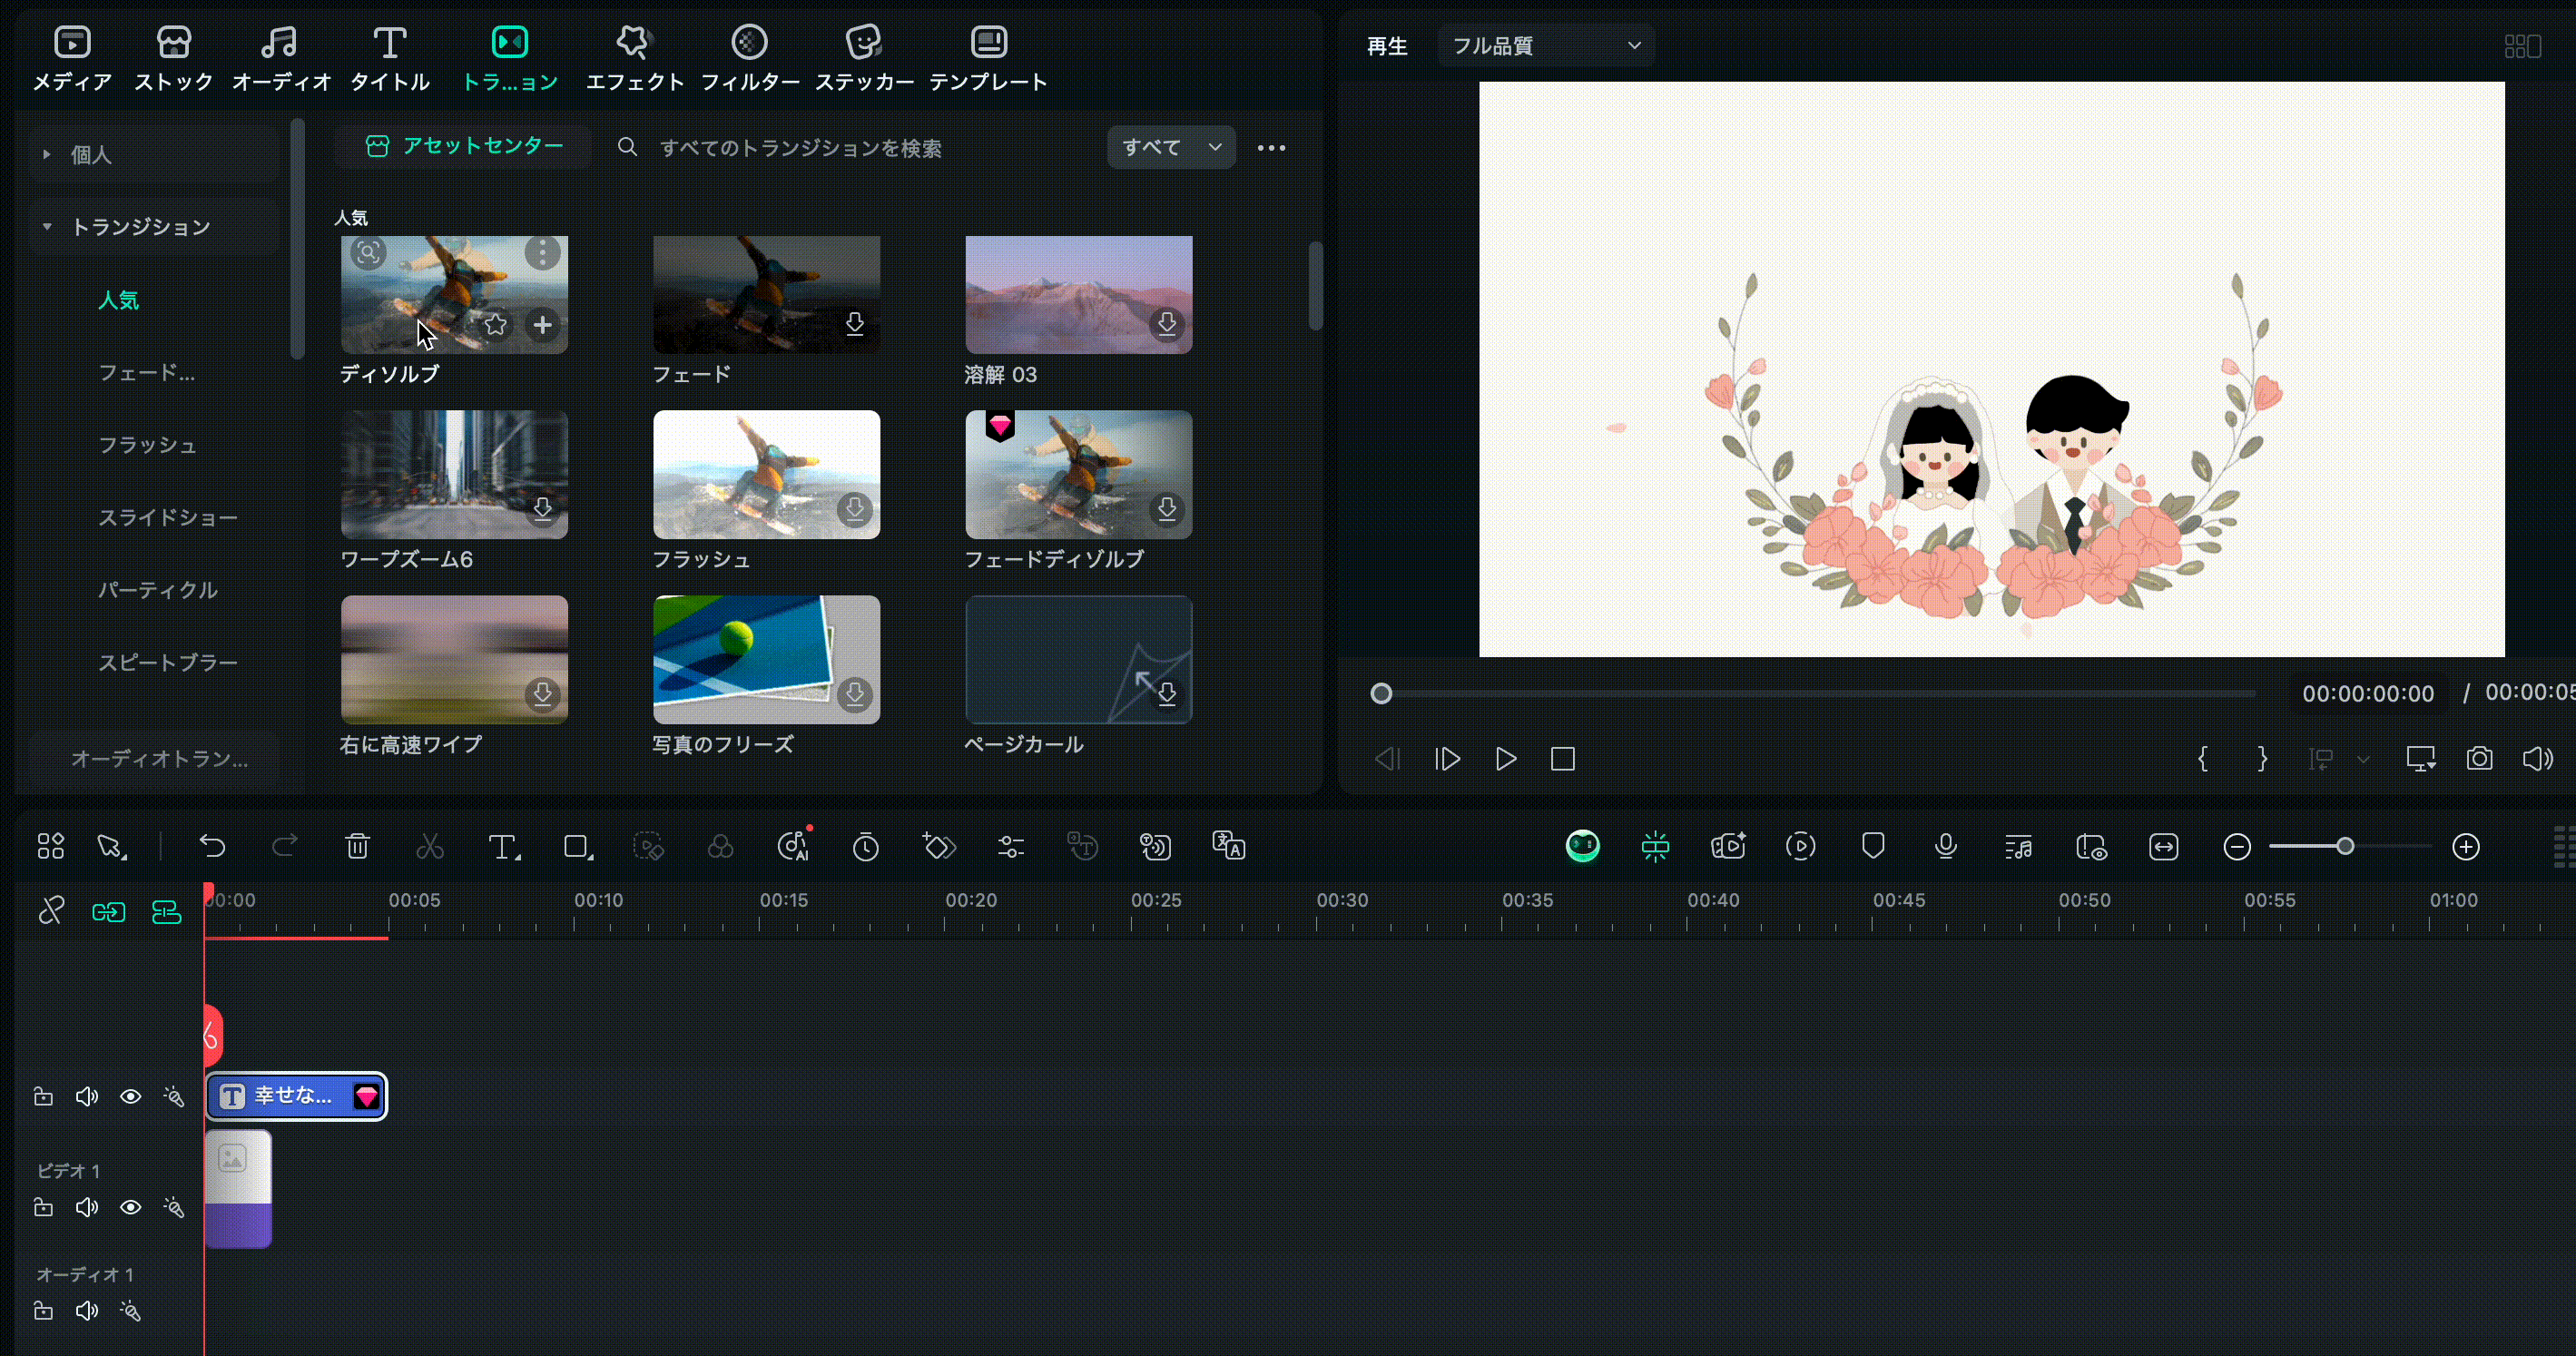Mute the オーディオ 1 track
Screen dimensions: 2576x1356
[x=87, y=1311]
